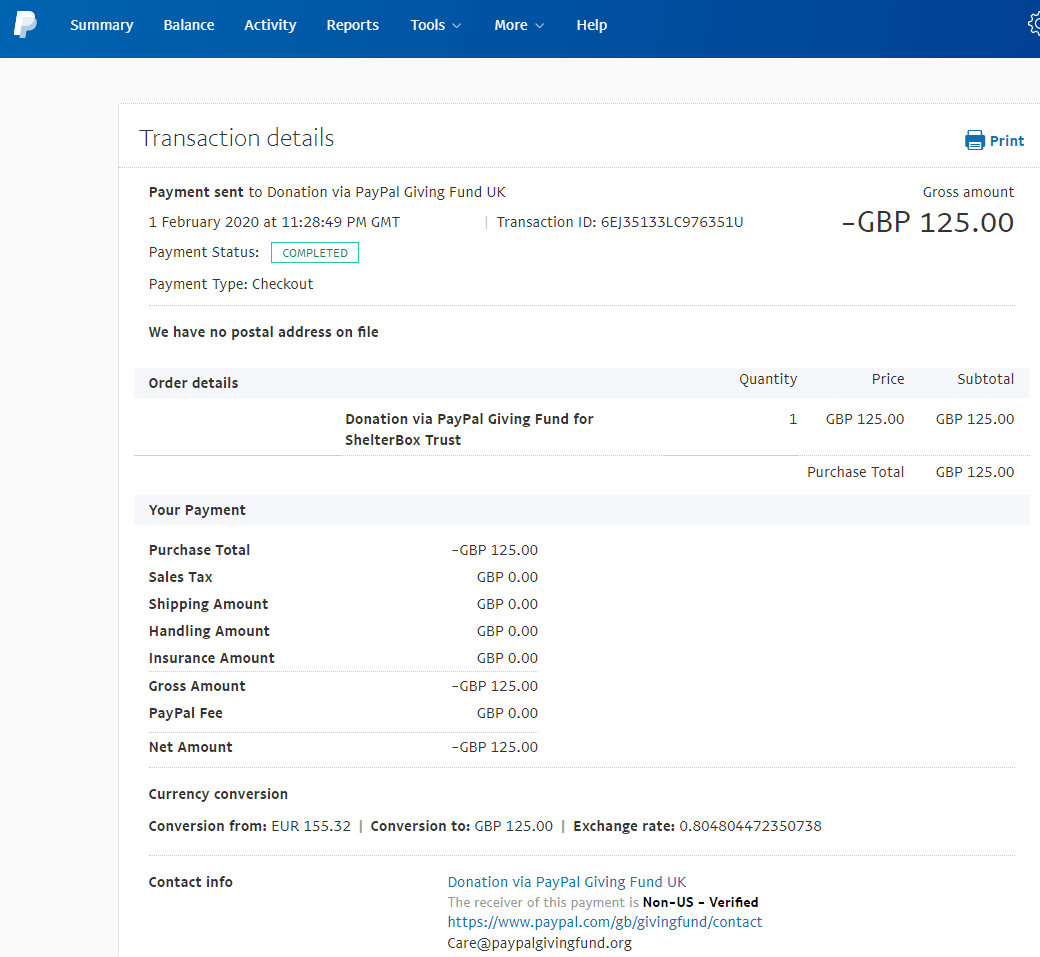The image size is (1040, 957).
Task: Click the Your Payment section header
Action: [x=197, y=510]
